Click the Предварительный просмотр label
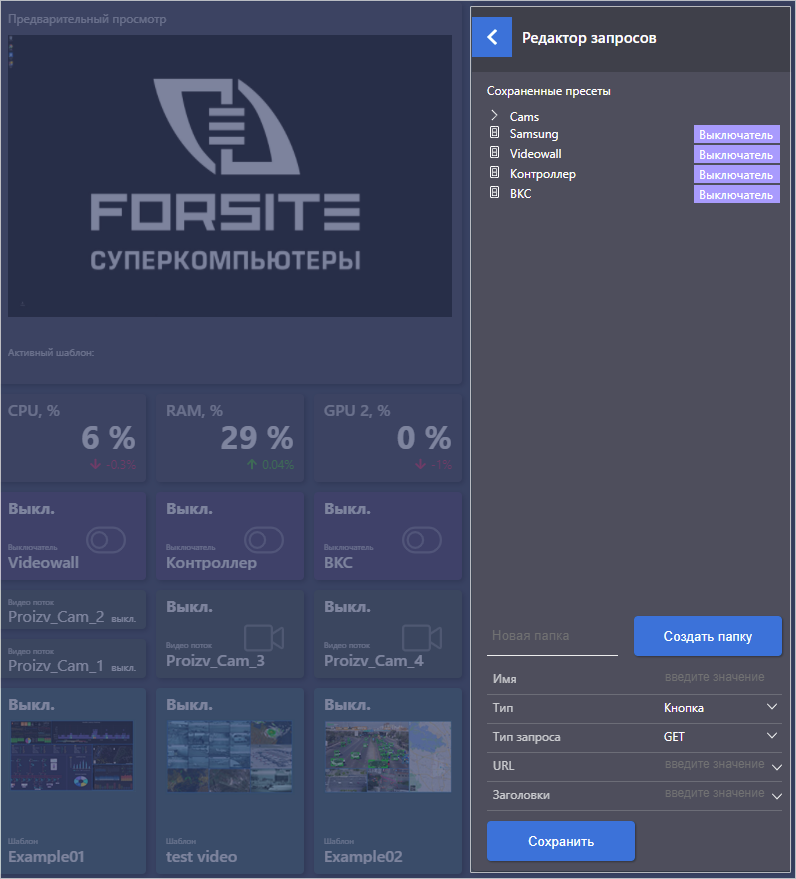 tap(87, 19)
